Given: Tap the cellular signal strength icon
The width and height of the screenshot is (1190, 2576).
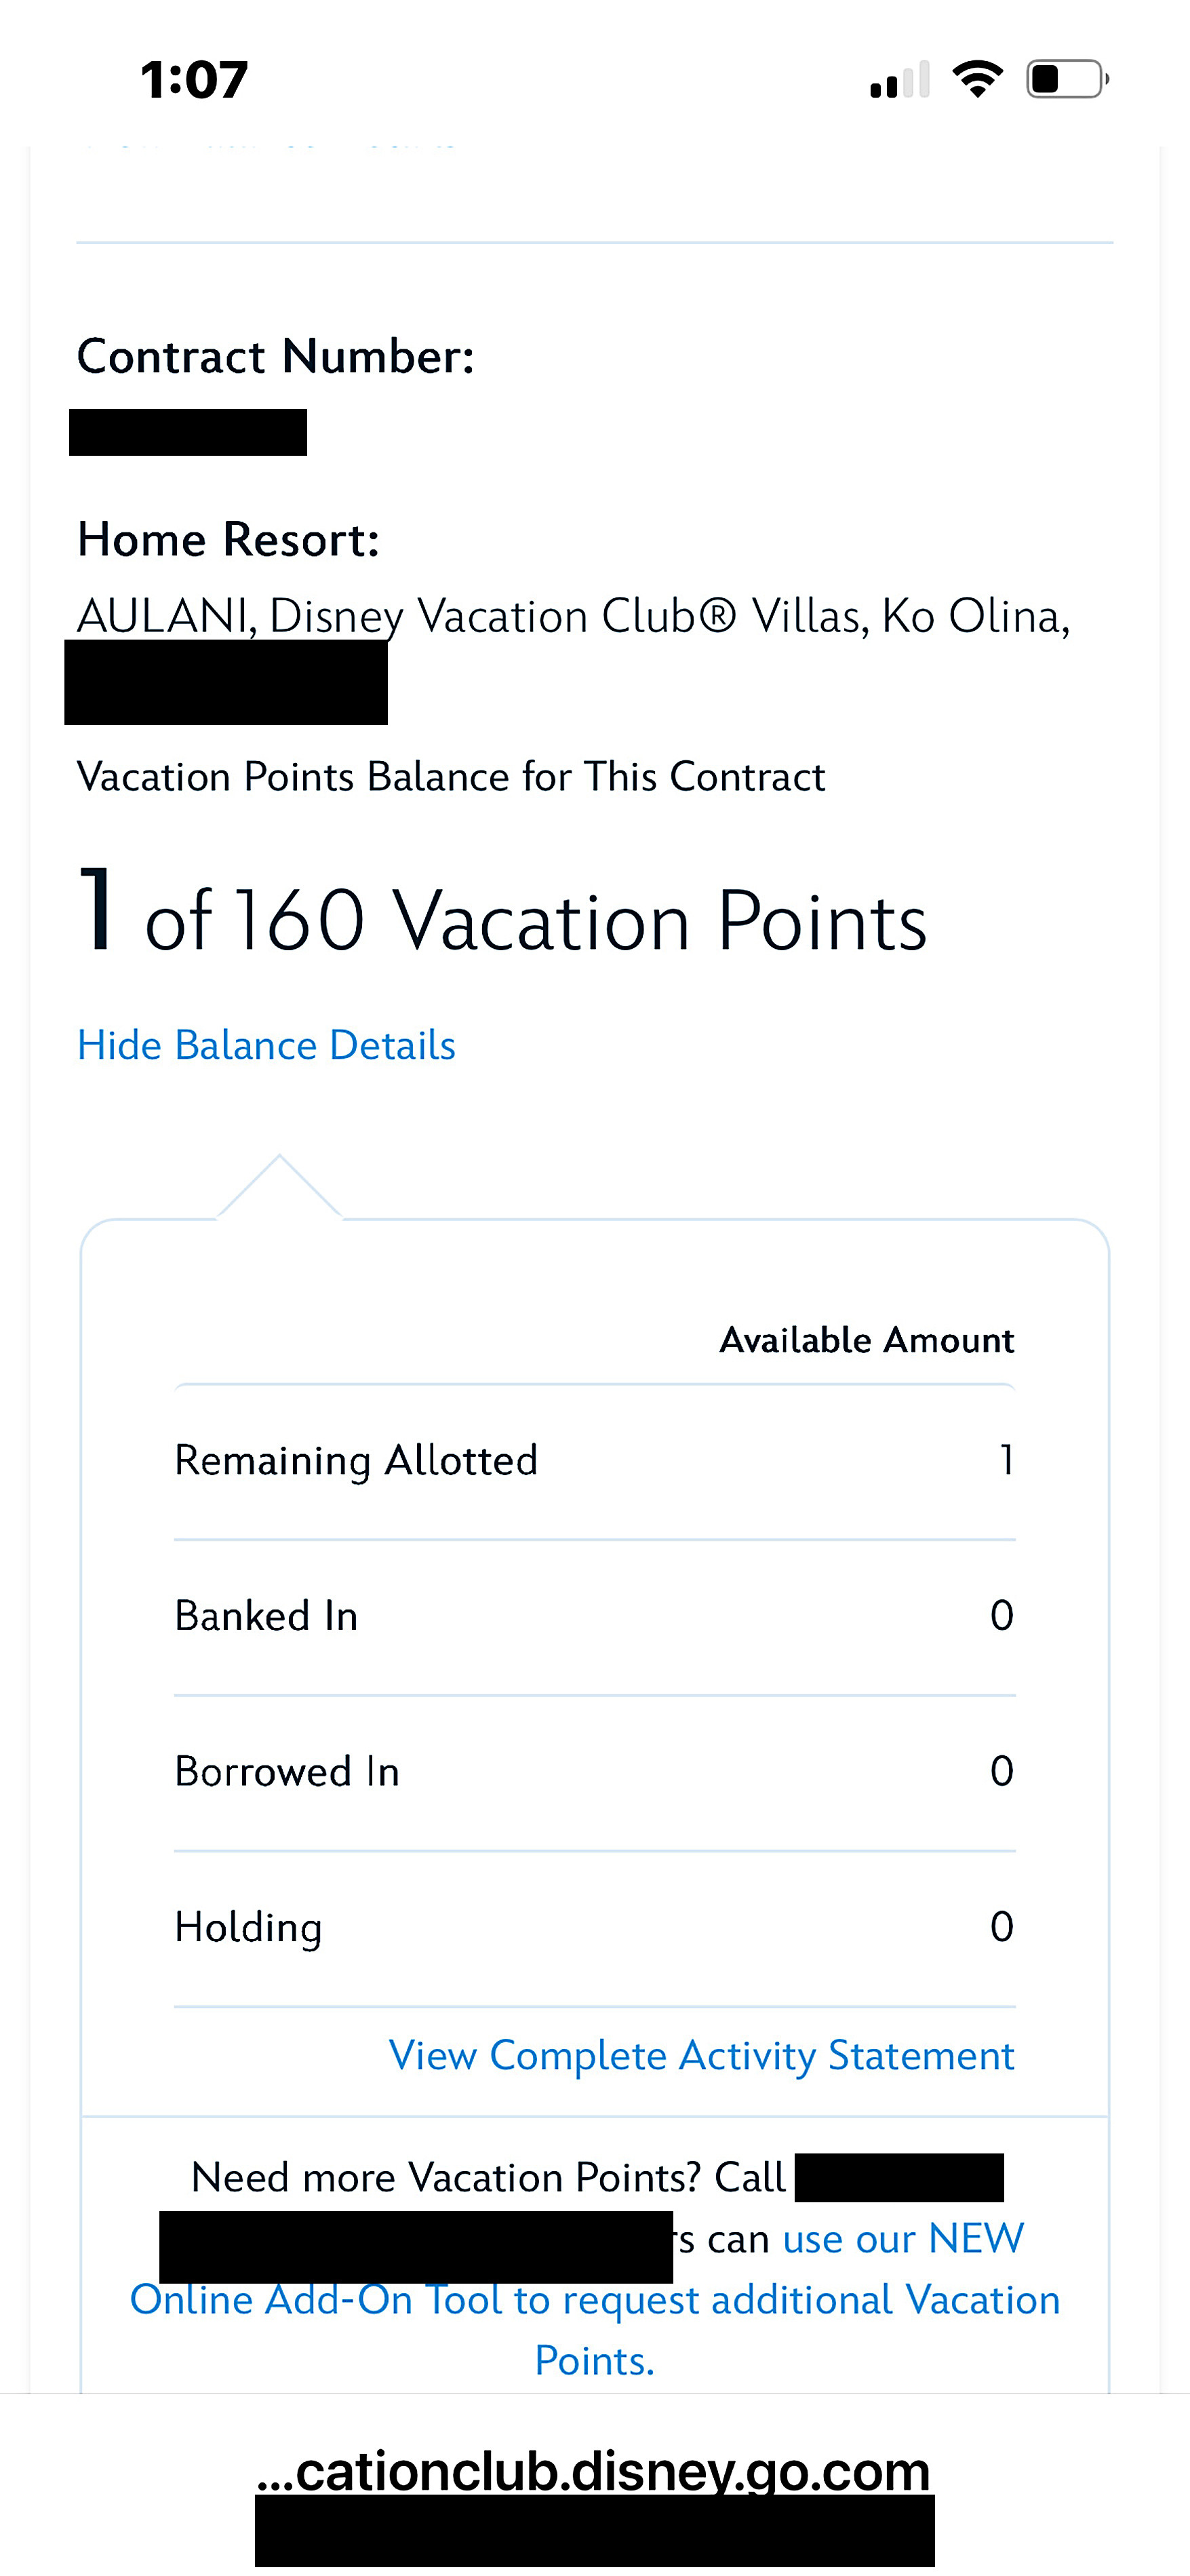Looking at the screenshot, I should 899,80.
